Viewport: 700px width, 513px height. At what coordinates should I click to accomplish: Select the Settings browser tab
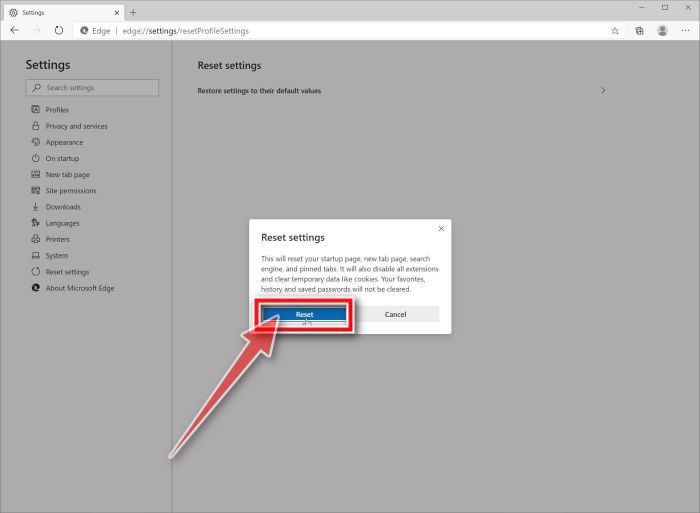[x=65, y=13]
